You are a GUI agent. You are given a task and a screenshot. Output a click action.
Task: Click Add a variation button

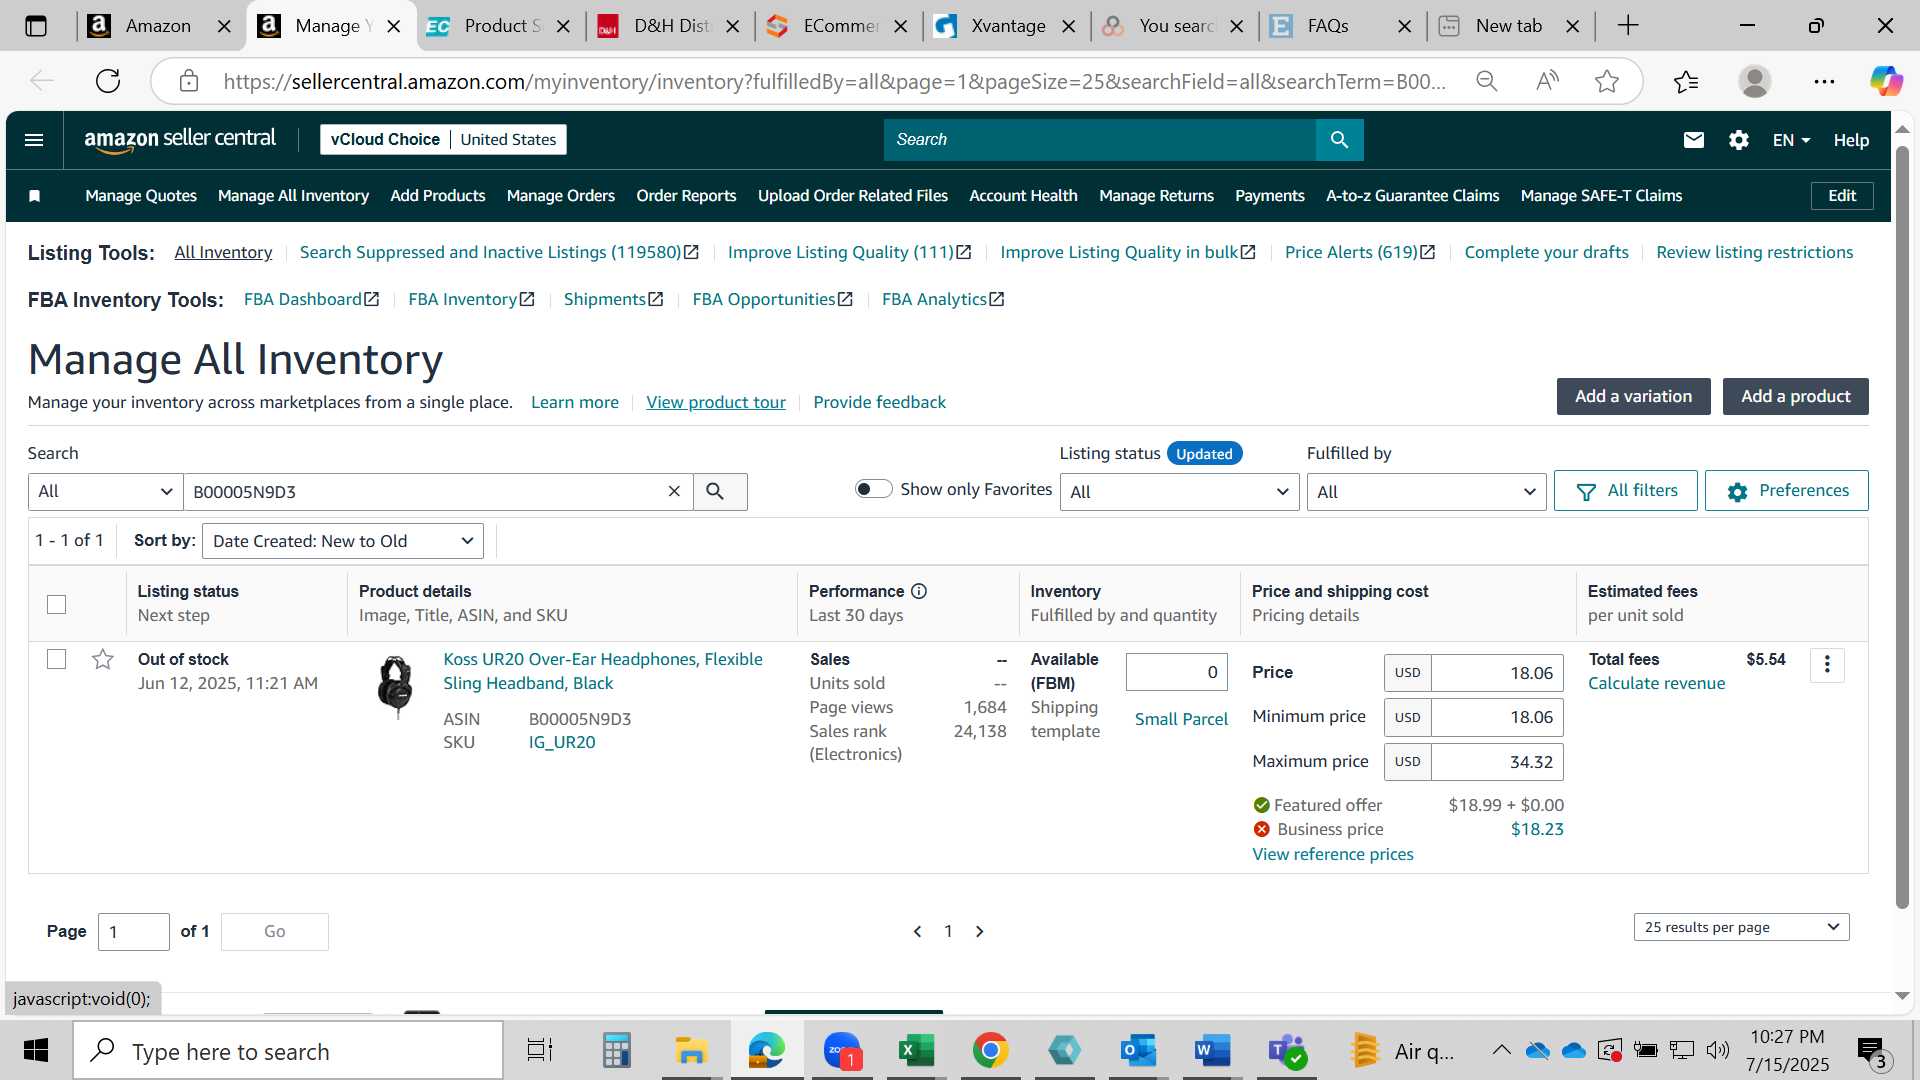pyautogui.click(x=1633, y=396)
